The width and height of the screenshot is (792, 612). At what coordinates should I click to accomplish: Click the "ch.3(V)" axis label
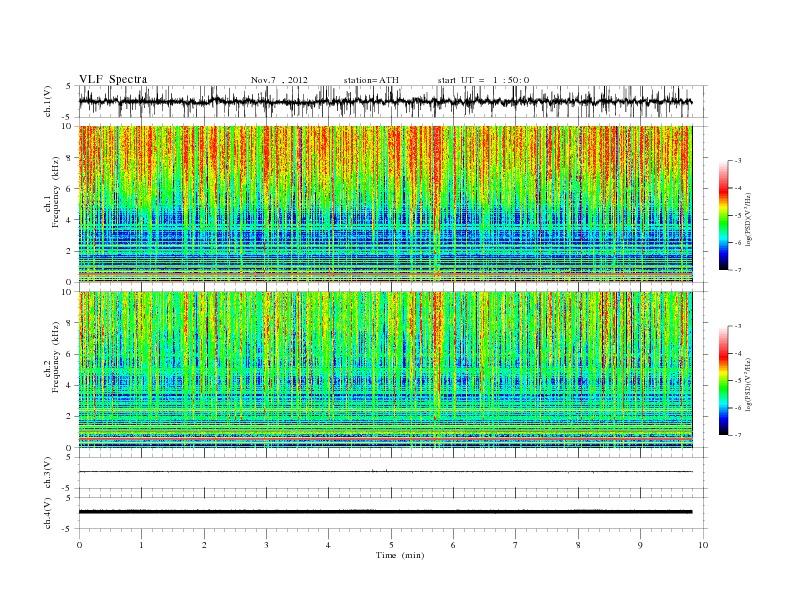pyautogui.click(x=47, y=475)
